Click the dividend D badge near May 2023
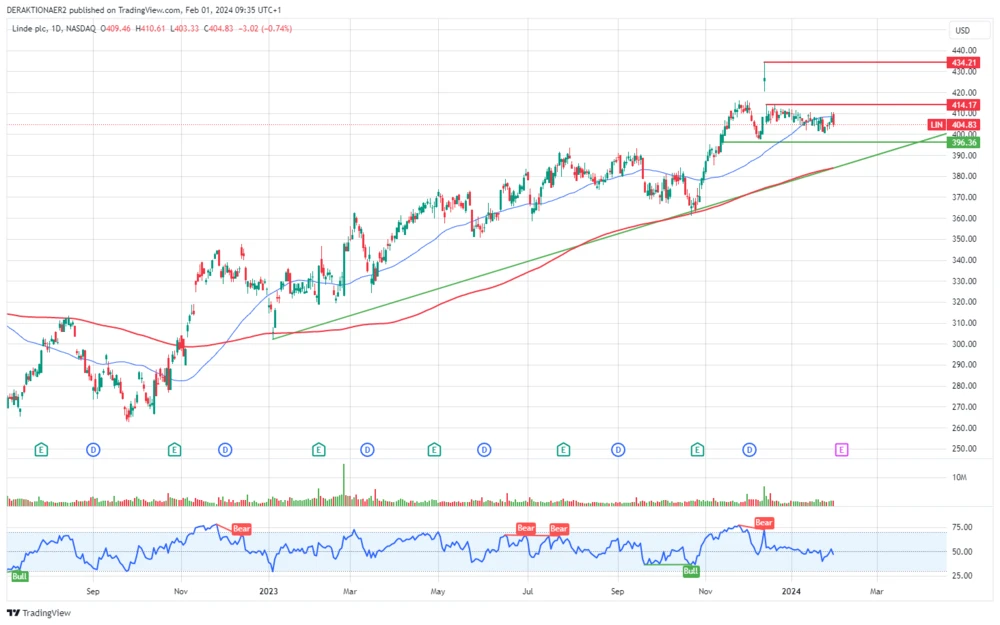This screenshot has width=1000, height=625. click(484, 450)
